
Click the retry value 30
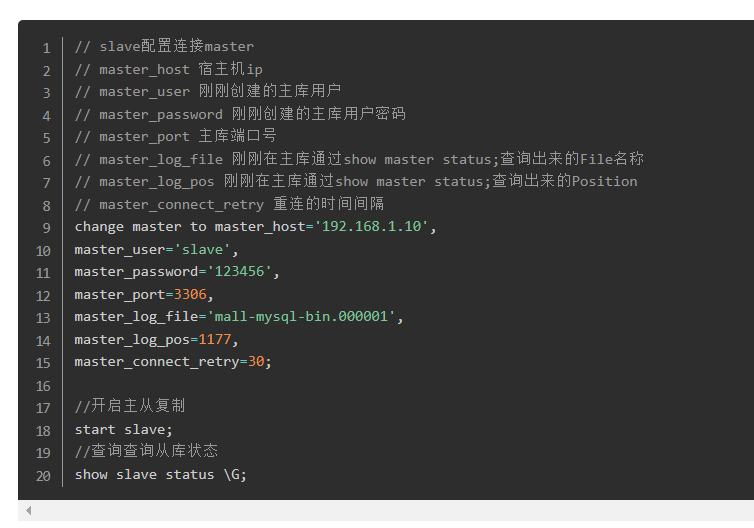point(255,362)
